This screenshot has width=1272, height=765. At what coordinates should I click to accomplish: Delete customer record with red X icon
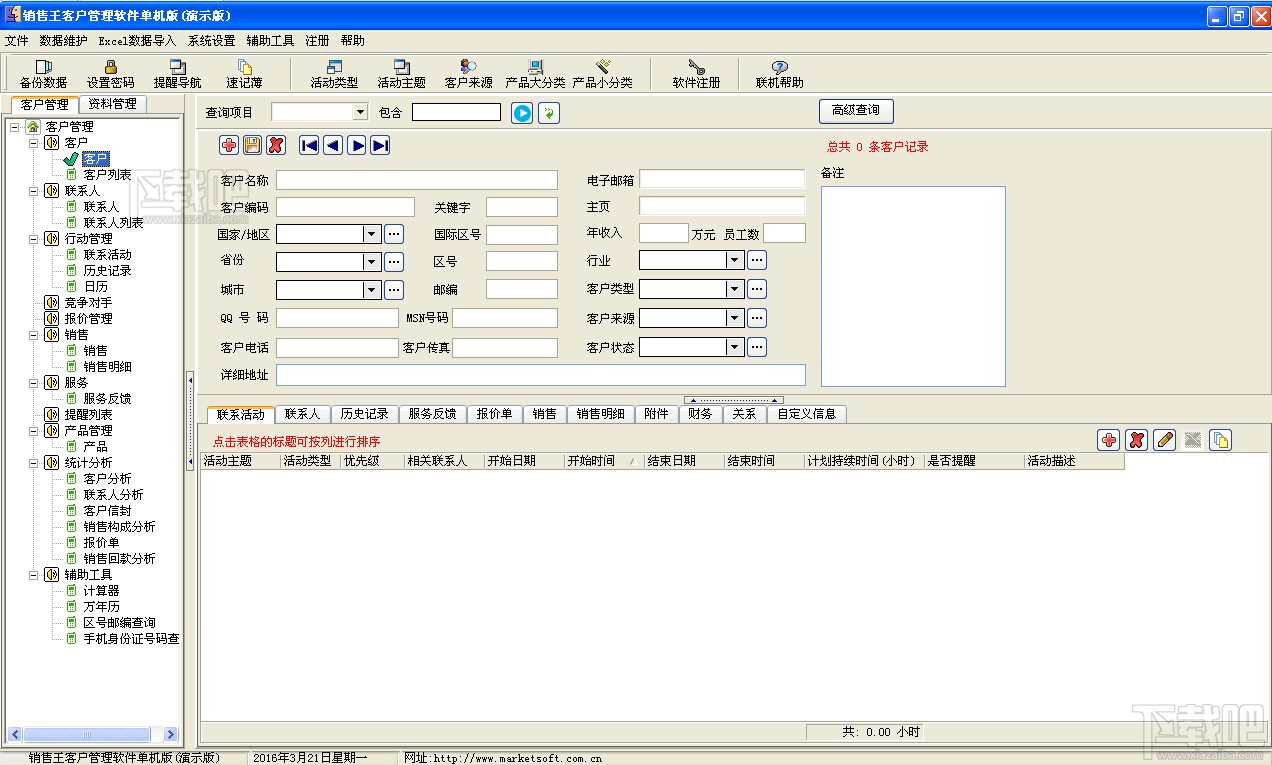click(x=276, y=145)
